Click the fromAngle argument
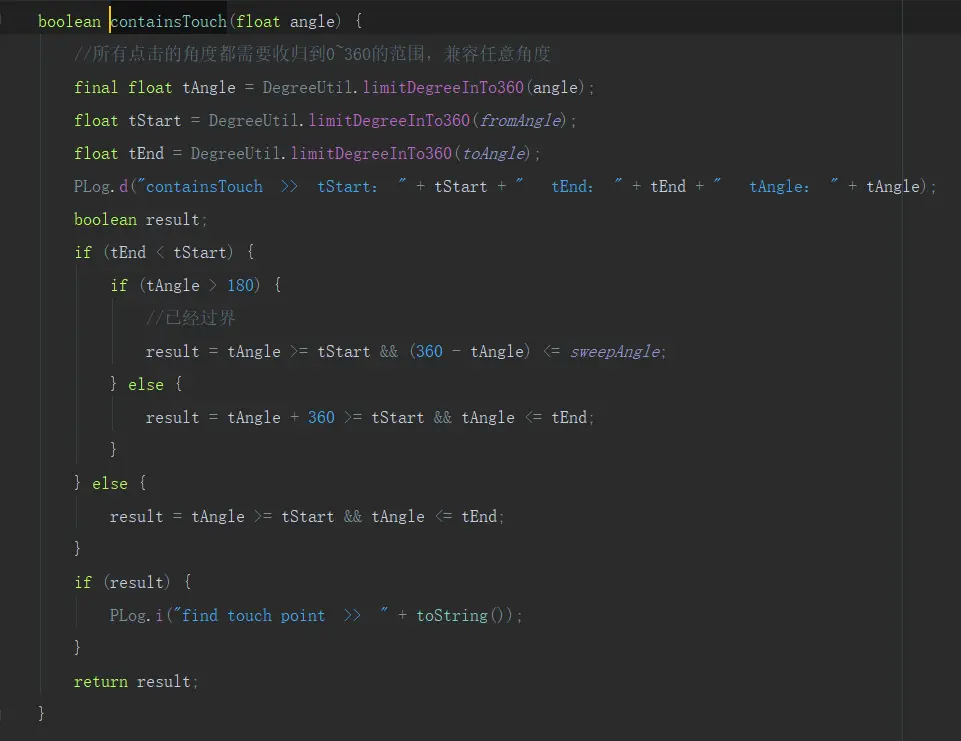 click(520, 121)
